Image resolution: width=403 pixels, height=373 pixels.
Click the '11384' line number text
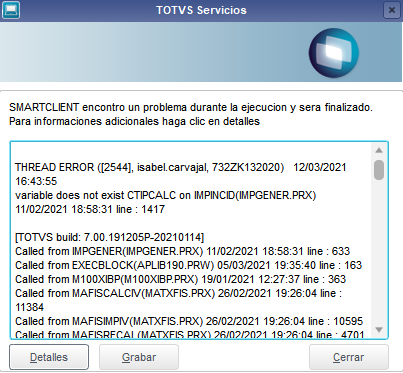coord(29,307)
